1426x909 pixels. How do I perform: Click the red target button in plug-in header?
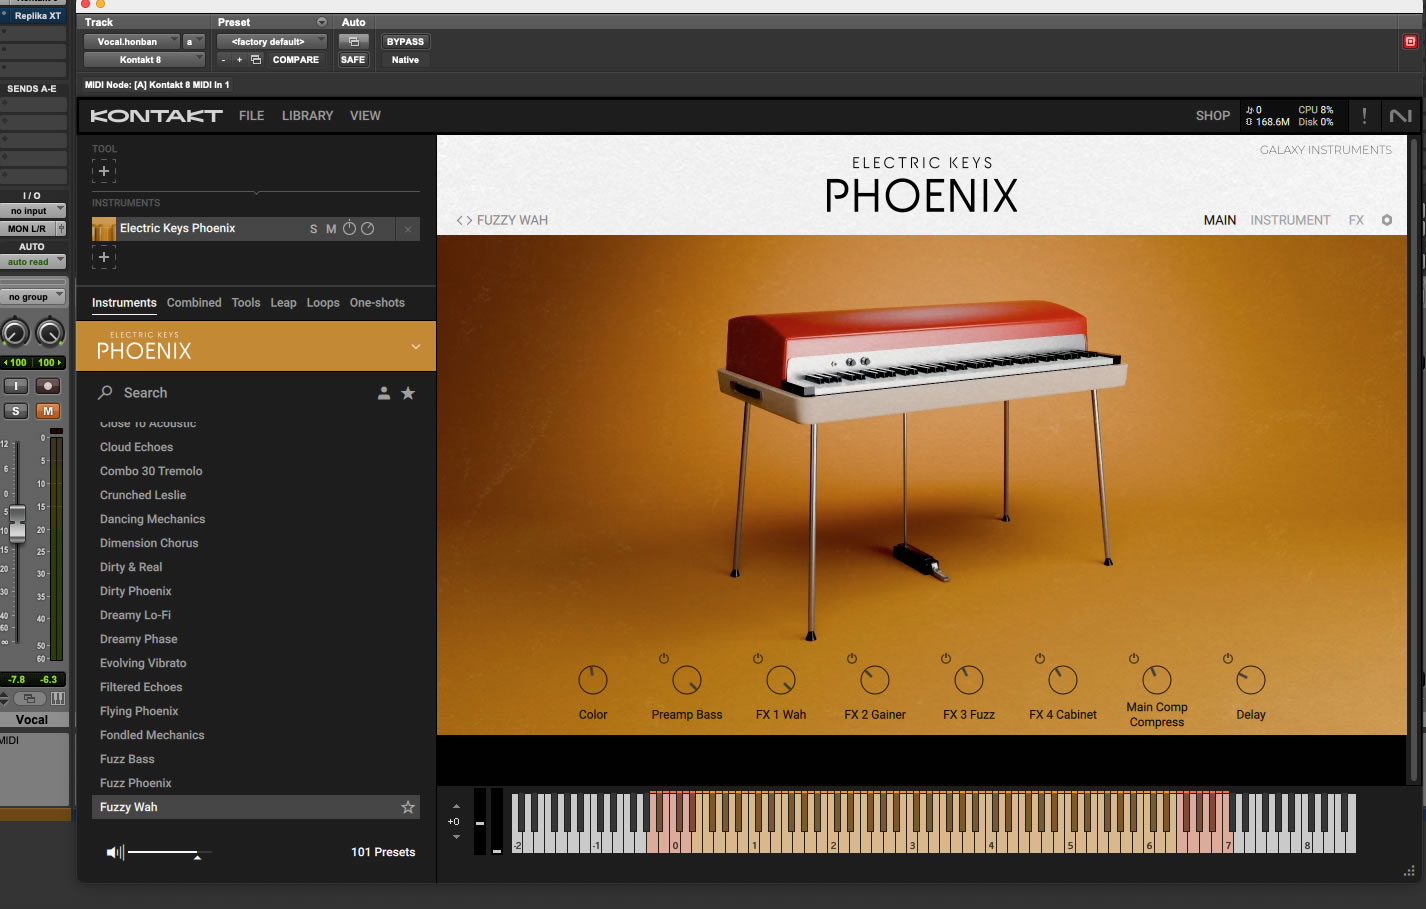1410,41
